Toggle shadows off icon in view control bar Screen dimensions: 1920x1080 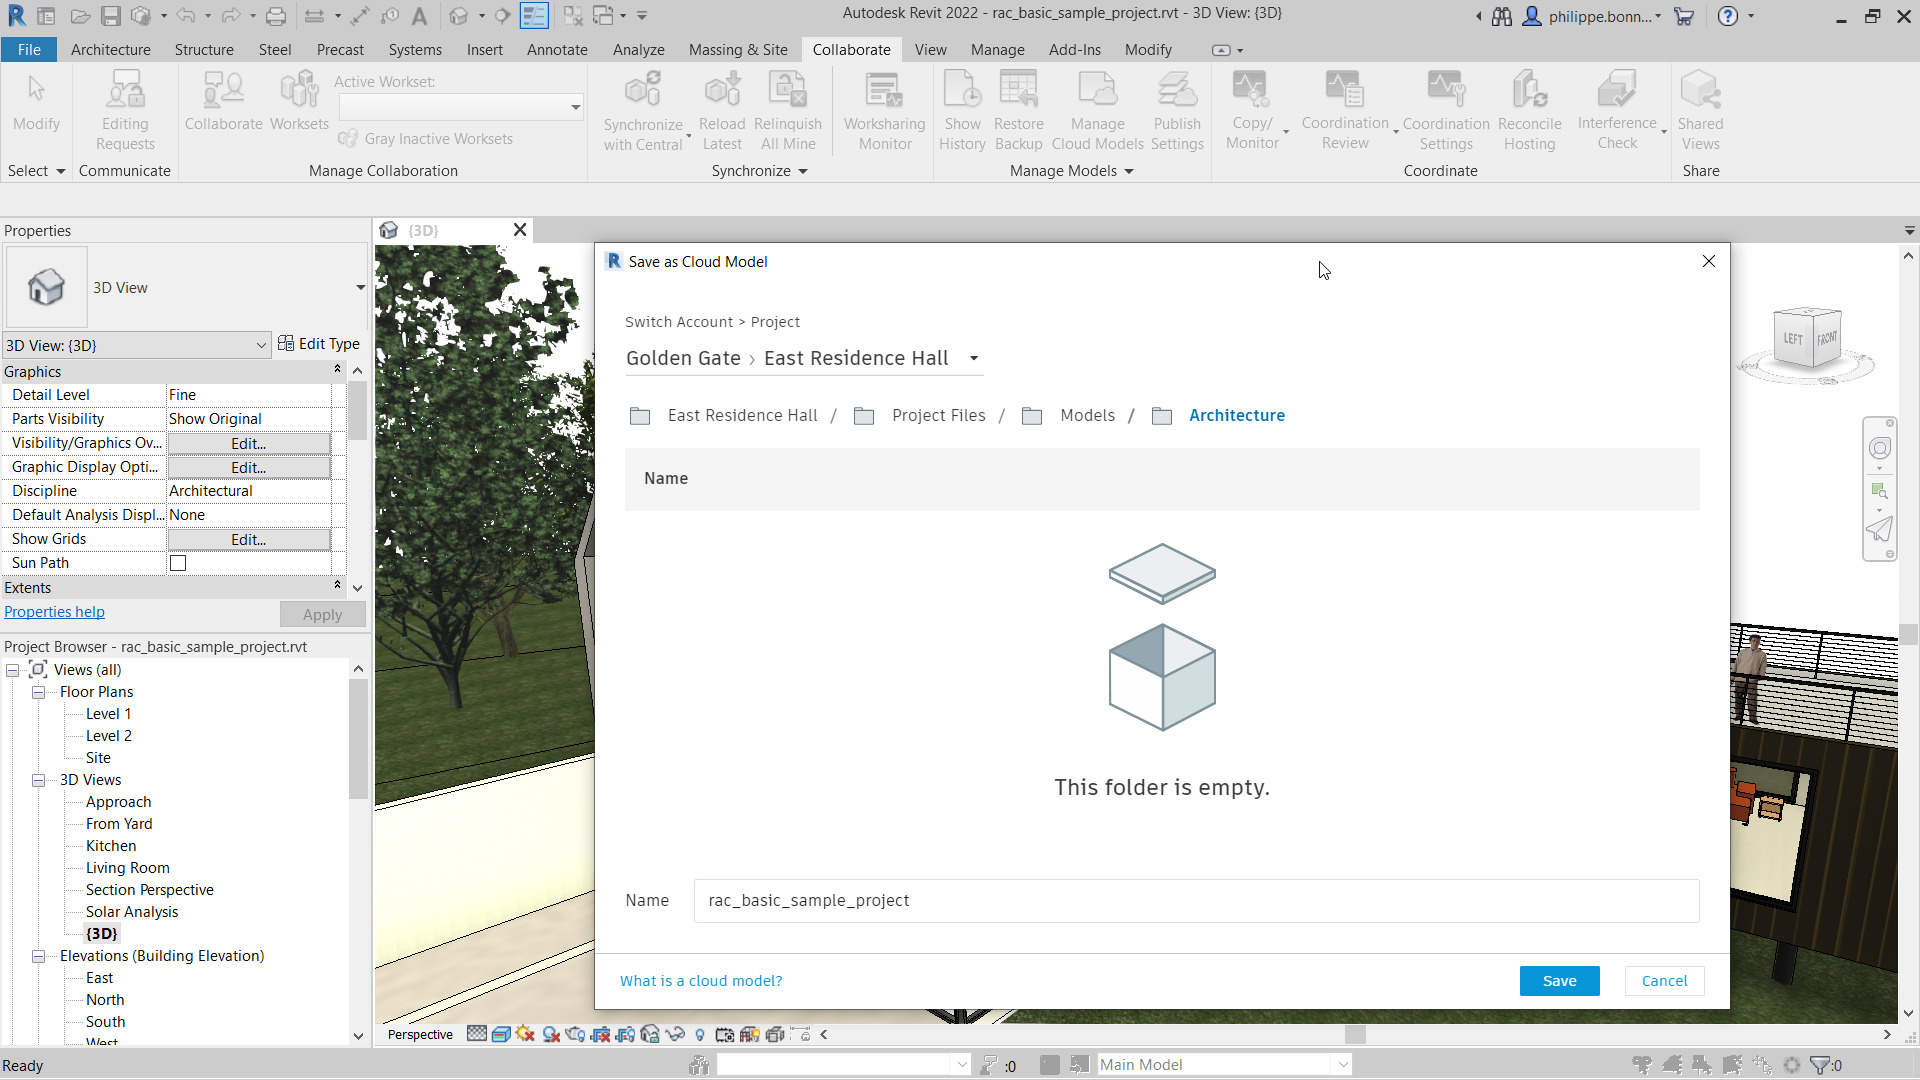pyautogui.click(x=551, y=1034)
